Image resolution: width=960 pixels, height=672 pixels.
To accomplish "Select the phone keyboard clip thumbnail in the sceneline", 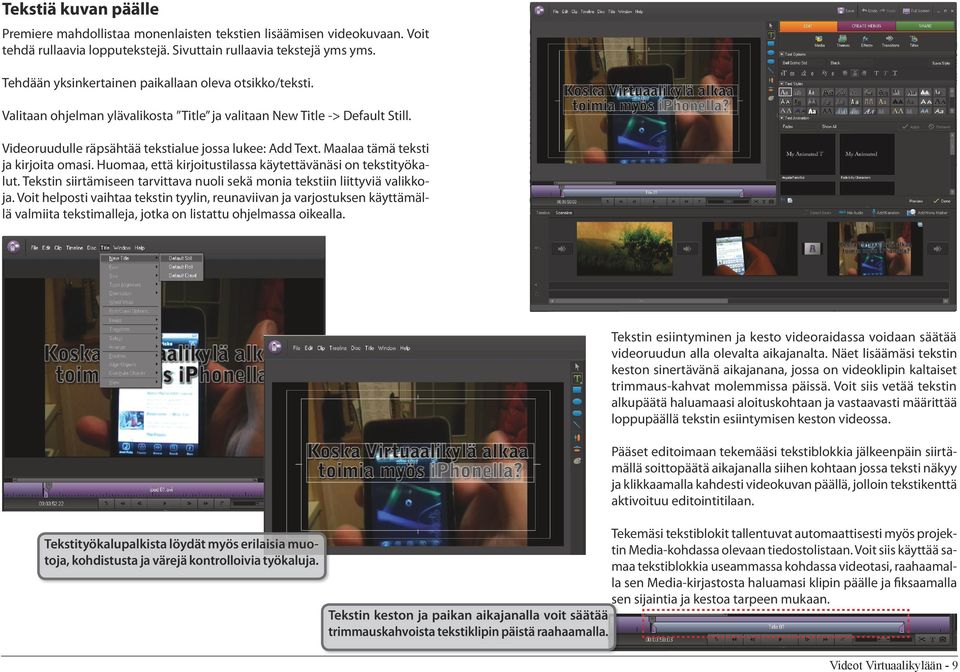I will (750, 248).
